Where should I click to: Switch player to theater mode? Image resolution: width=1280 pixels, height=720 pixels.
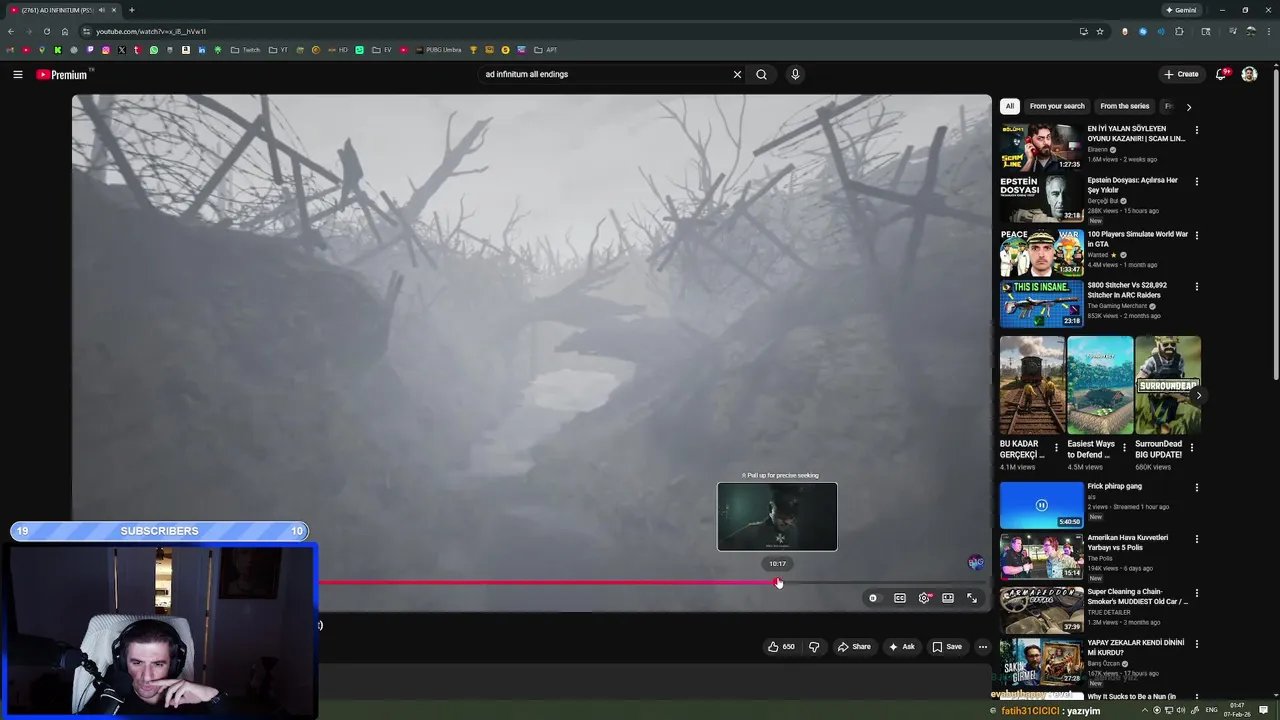[948, 598]
